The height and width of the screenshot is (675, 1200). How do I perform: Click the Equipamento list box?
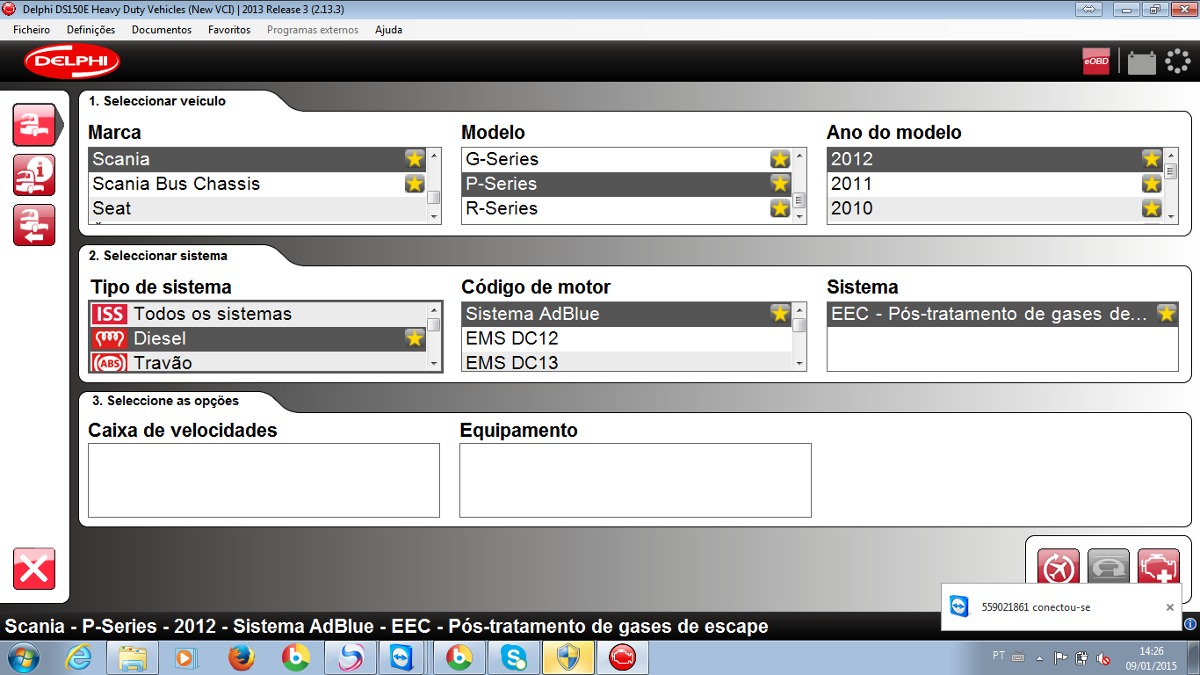click(635, 481)
